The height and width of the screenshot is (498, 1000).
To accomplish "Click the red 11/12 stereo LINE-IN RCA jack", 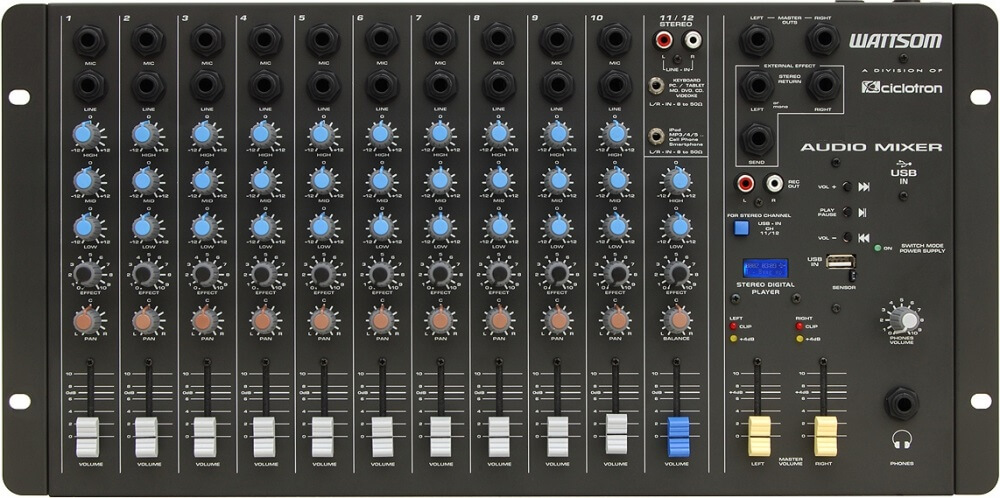I will [663, 41].
